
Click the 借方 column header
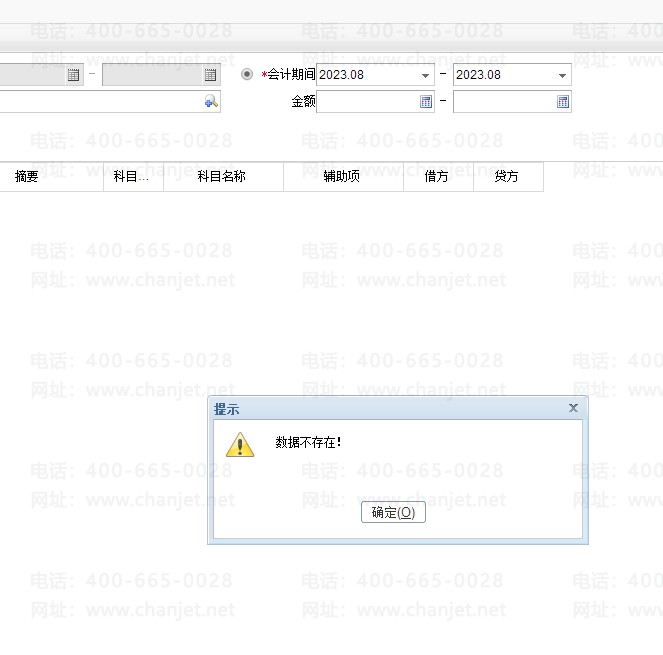(438, 176)
